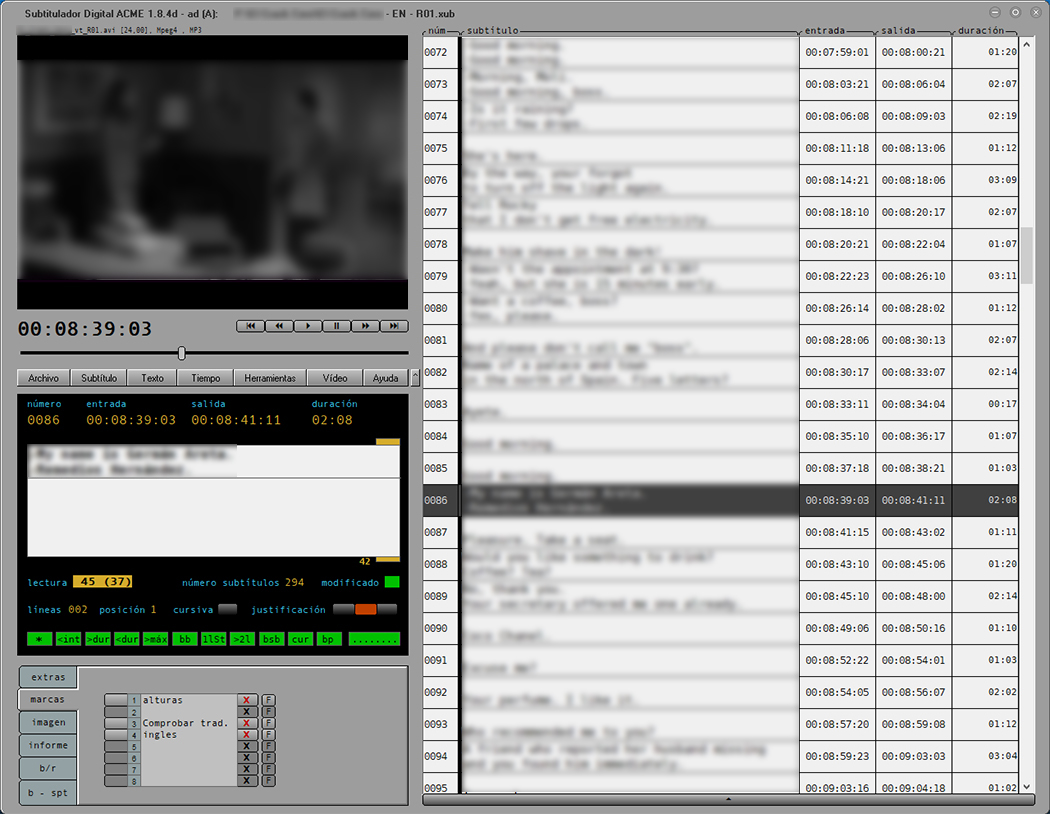The height and width of the screenshot is (814, 1050).
Task: Open the Herramientas menu
Action: 270,378
